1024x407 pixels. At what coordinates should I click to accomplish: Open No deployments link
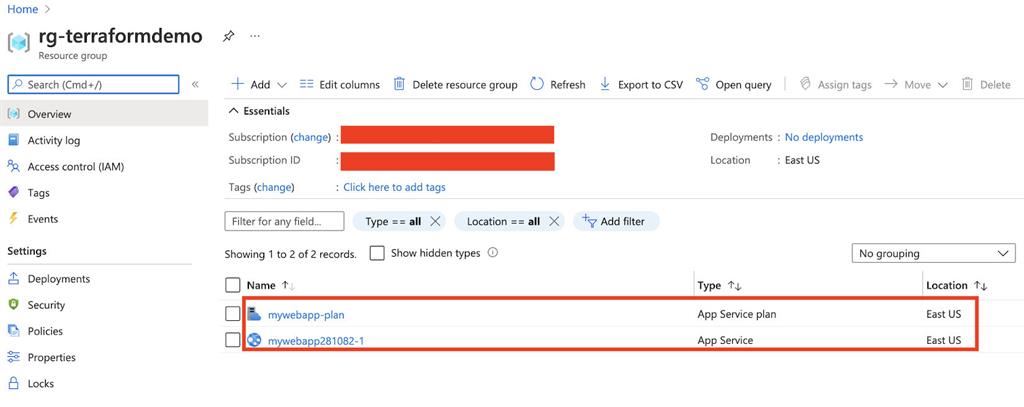click(824, 137)
